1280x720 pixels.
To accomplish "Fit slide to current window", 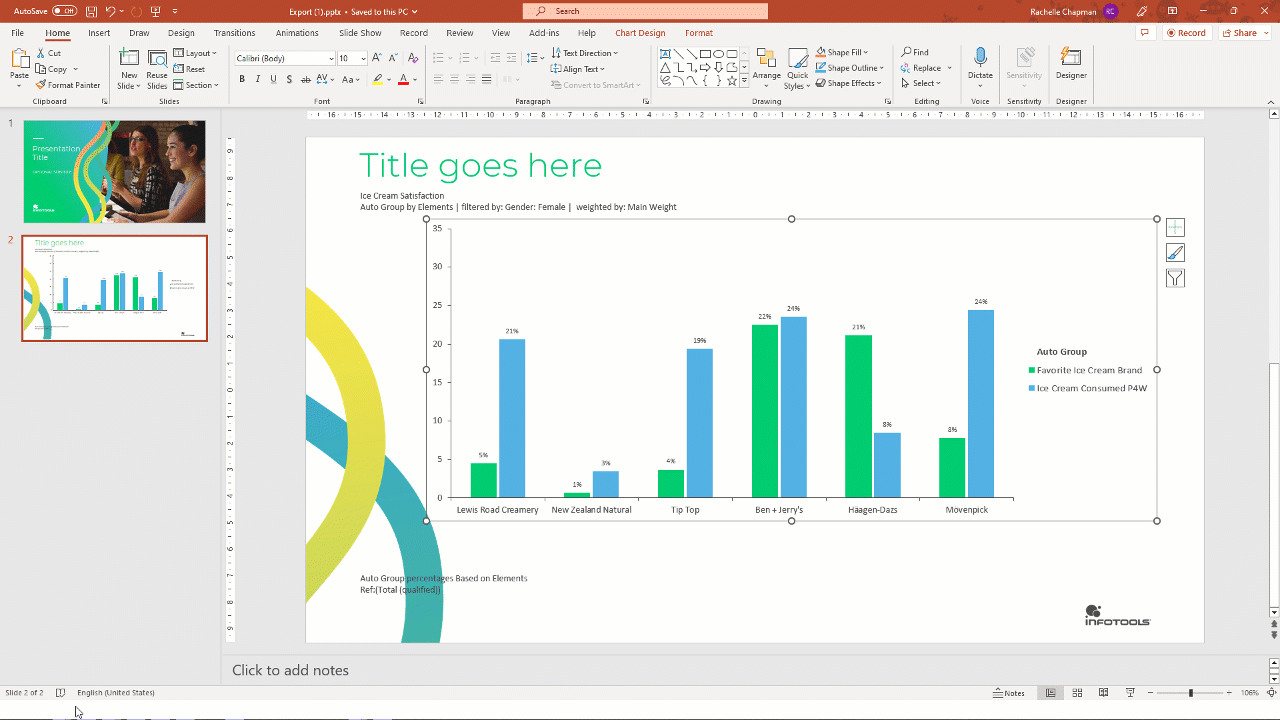I will point(1272,693).
